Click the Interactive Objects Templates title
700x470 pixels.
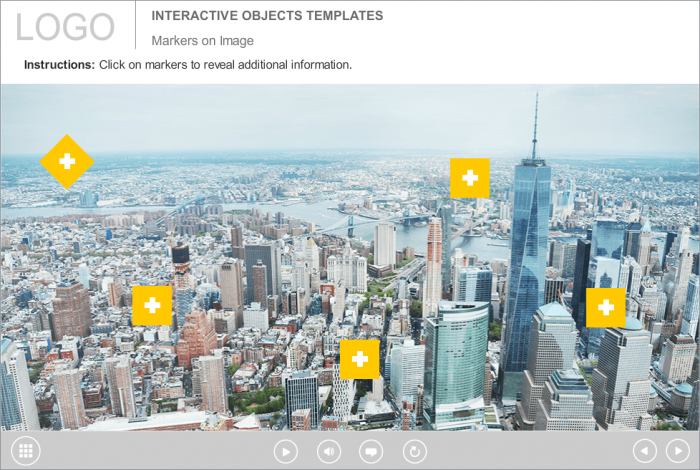point(266,16)
